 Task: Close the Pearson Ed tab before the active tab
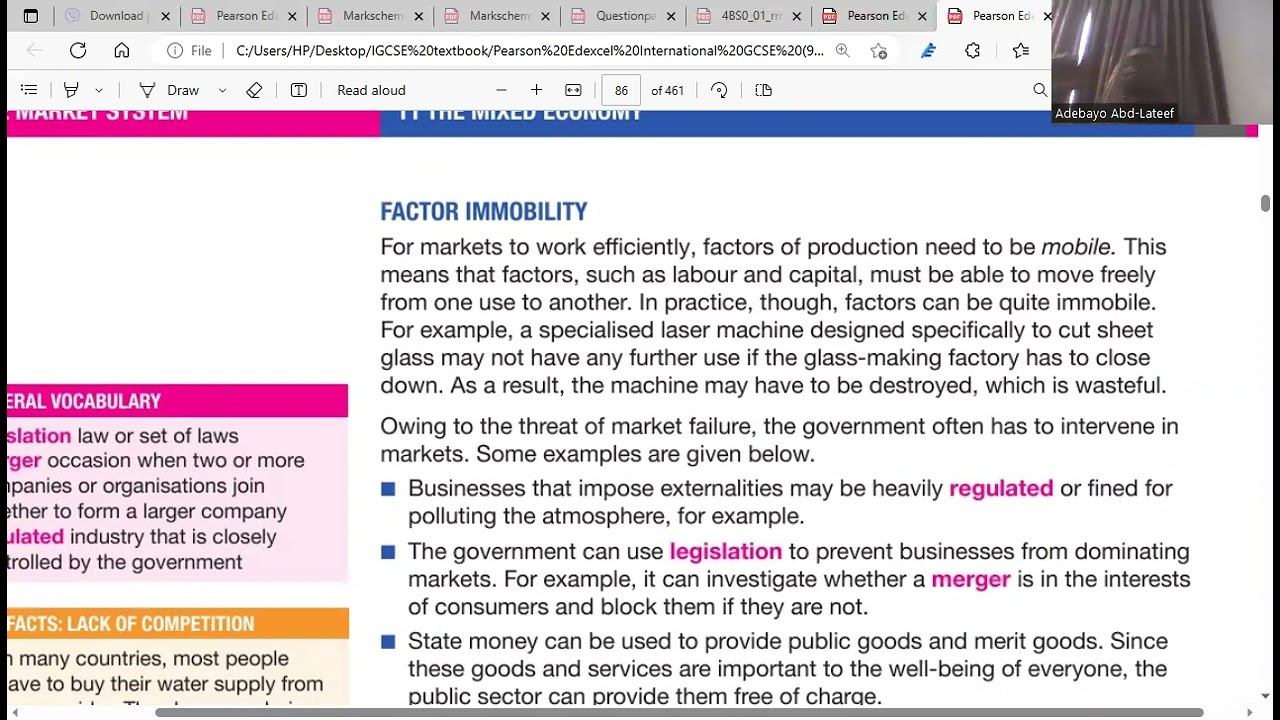coord(923,16)
